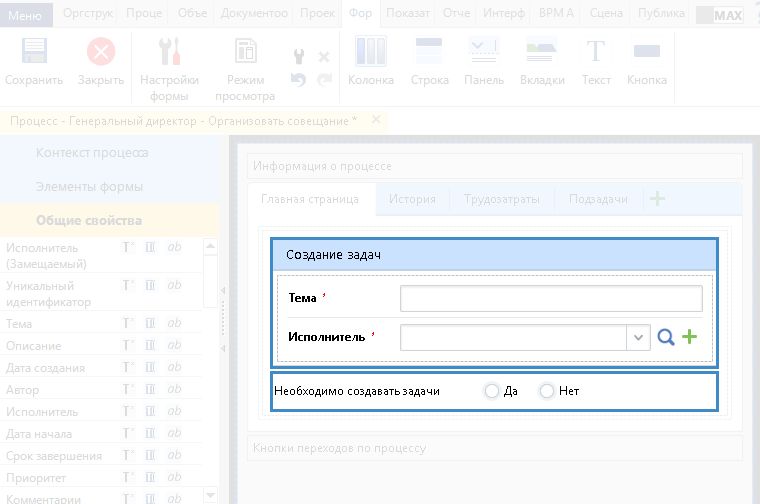
Task: Click the small gray X delete icon
Action: (324, 57)
